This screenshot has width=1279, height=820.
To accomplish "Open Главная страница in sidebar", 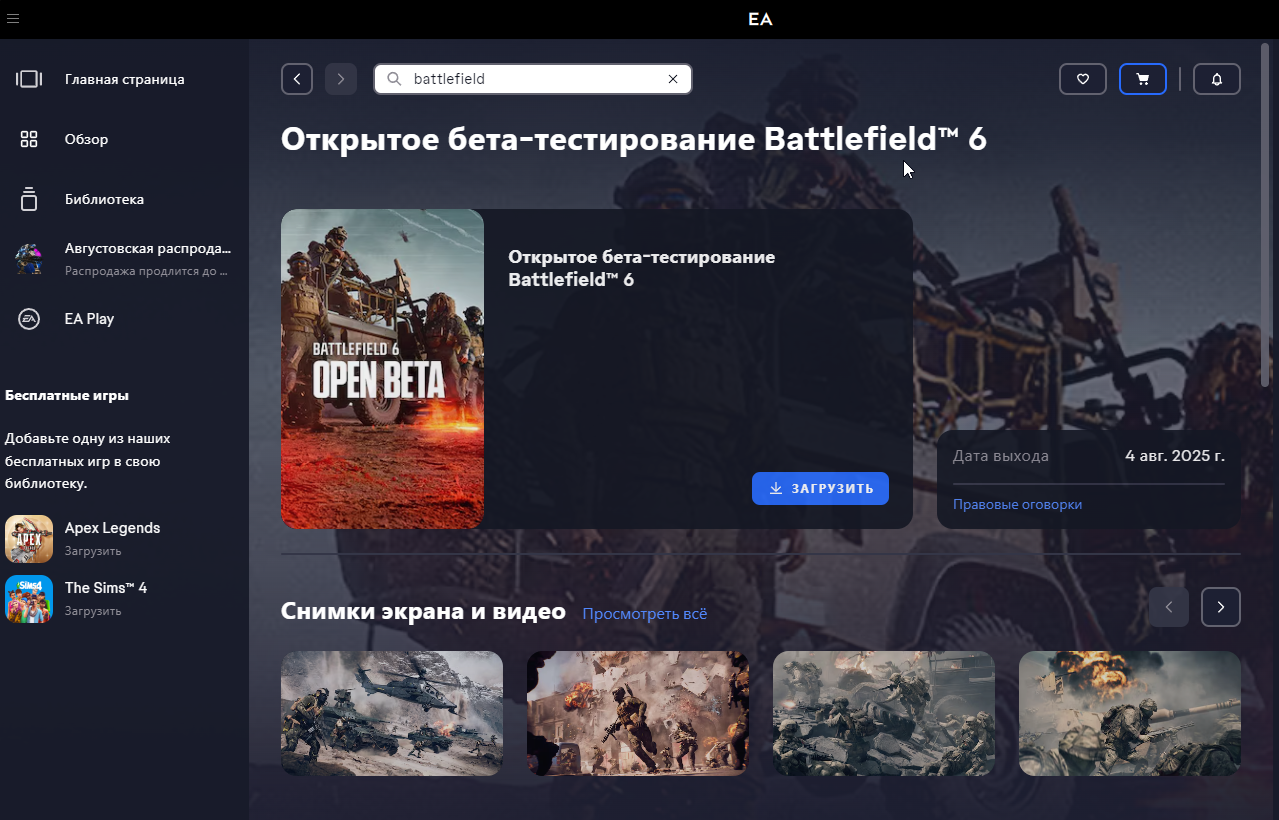I will [125, 79].
